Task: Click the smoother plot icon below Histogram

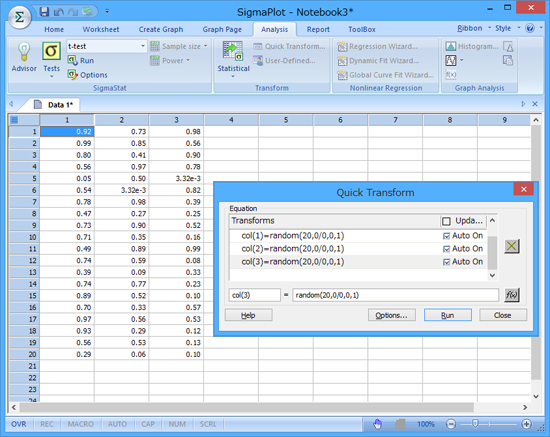Action: (451, 61)
